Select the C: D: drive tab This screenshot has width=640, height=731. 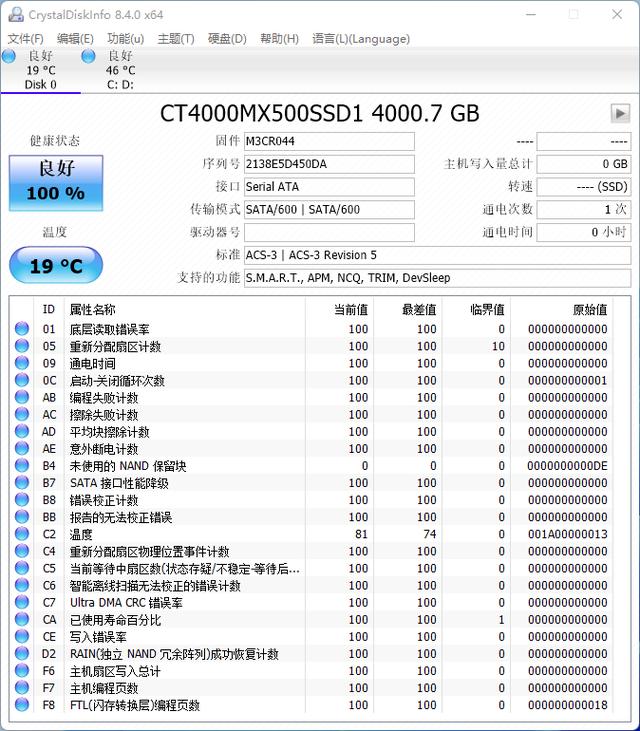tap(120, 70)
